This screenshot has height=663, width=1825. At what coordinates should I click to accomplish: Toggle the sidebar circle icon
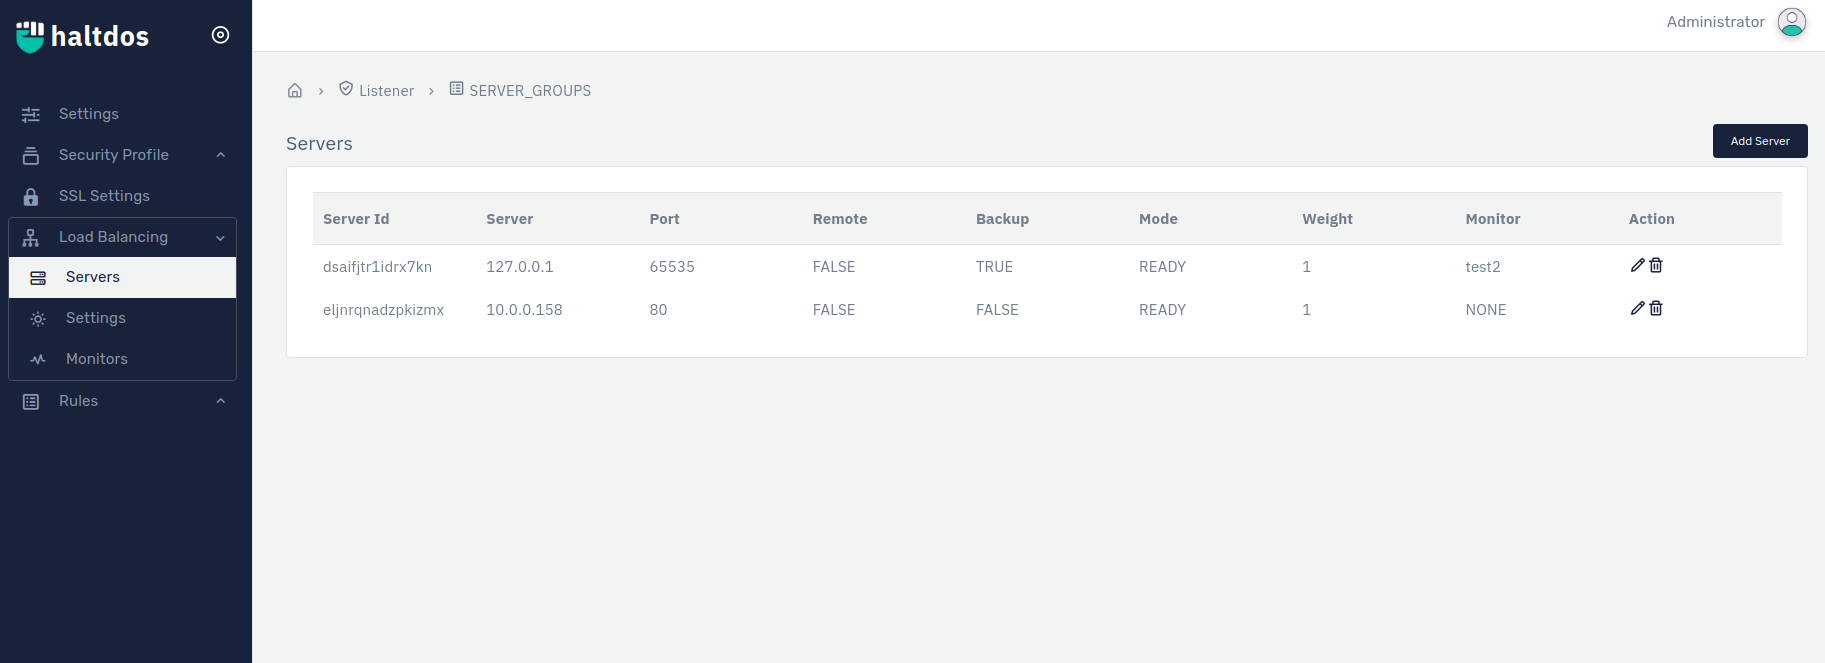221,35
